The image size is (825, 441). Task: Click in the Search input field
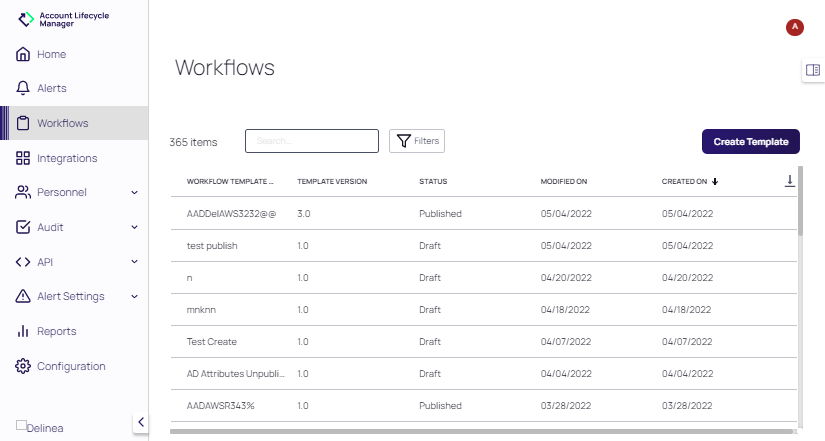(x=312, y=141)
